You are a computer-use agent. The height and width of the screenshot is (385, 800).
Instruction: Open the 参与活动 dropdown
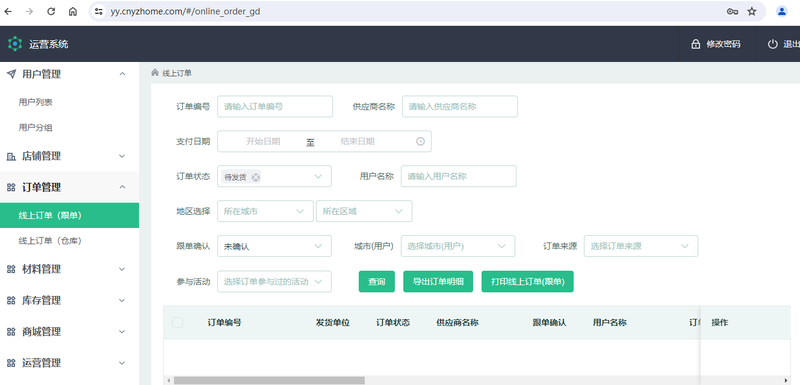274,281
